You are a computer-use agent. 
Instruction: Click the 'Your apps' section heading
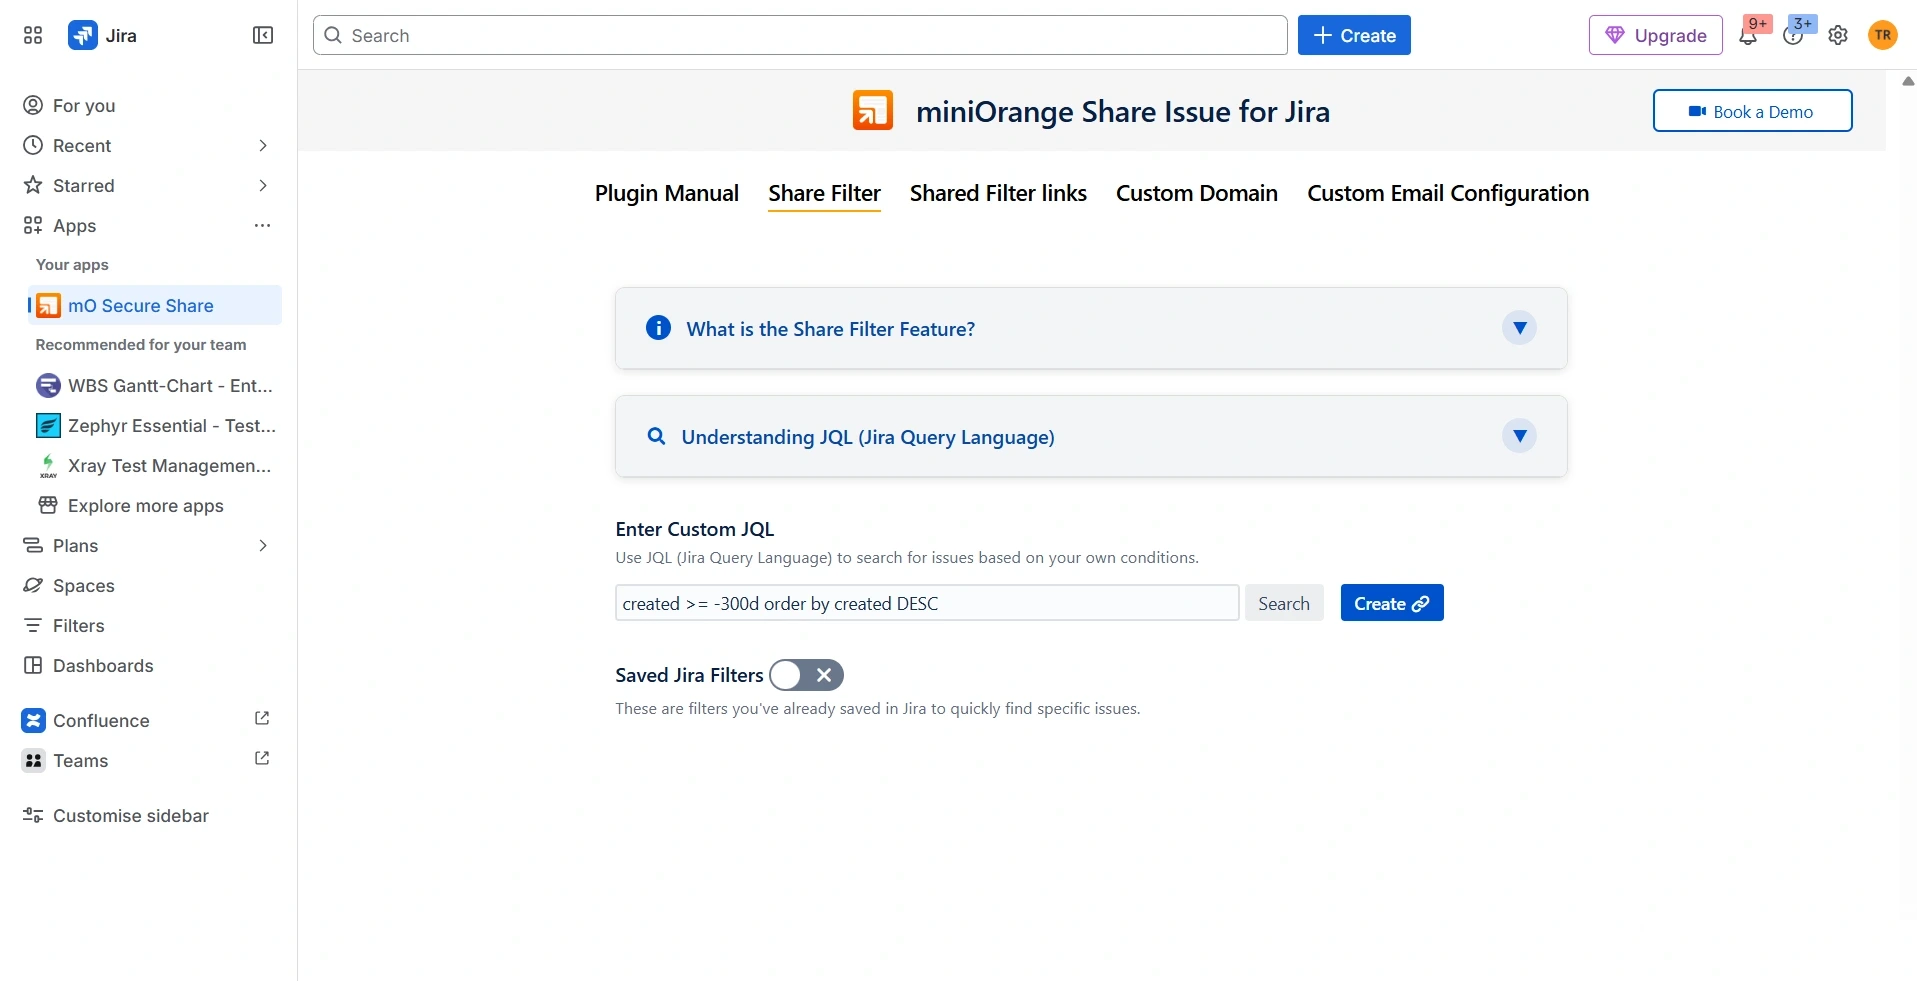(72, 265)
